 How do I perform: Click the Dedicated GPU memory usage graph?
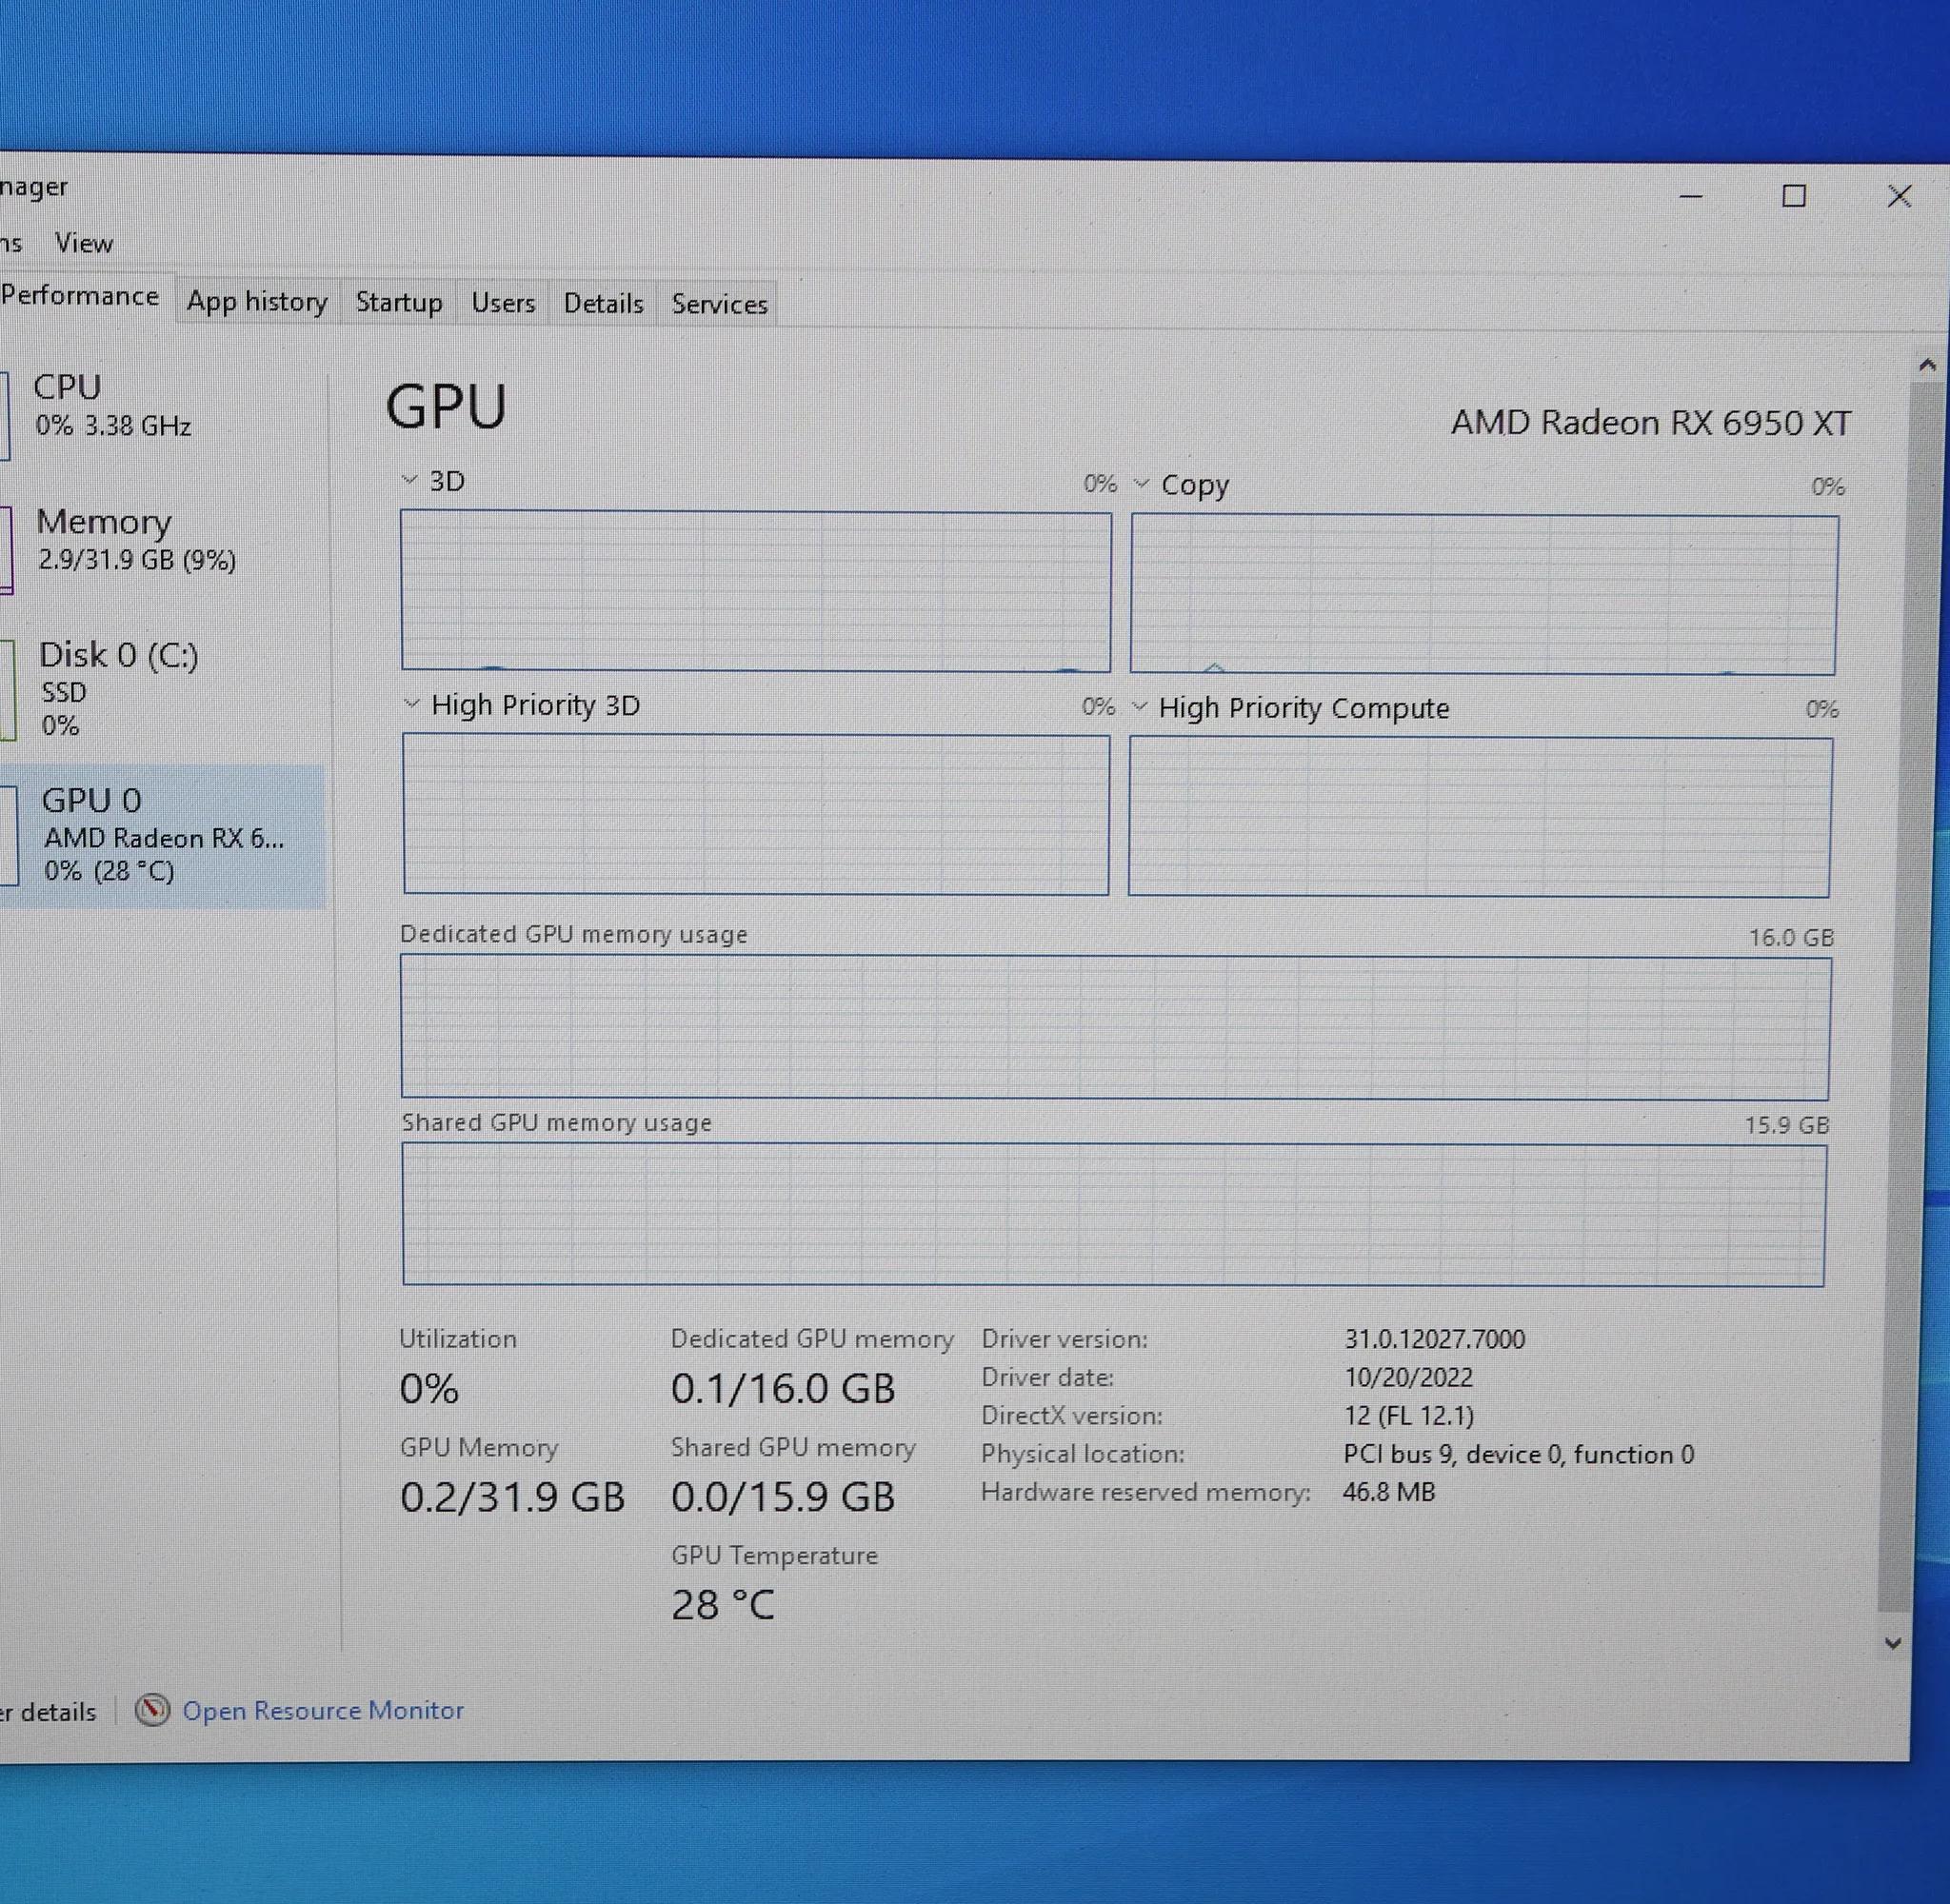tap(1114, 1028)
